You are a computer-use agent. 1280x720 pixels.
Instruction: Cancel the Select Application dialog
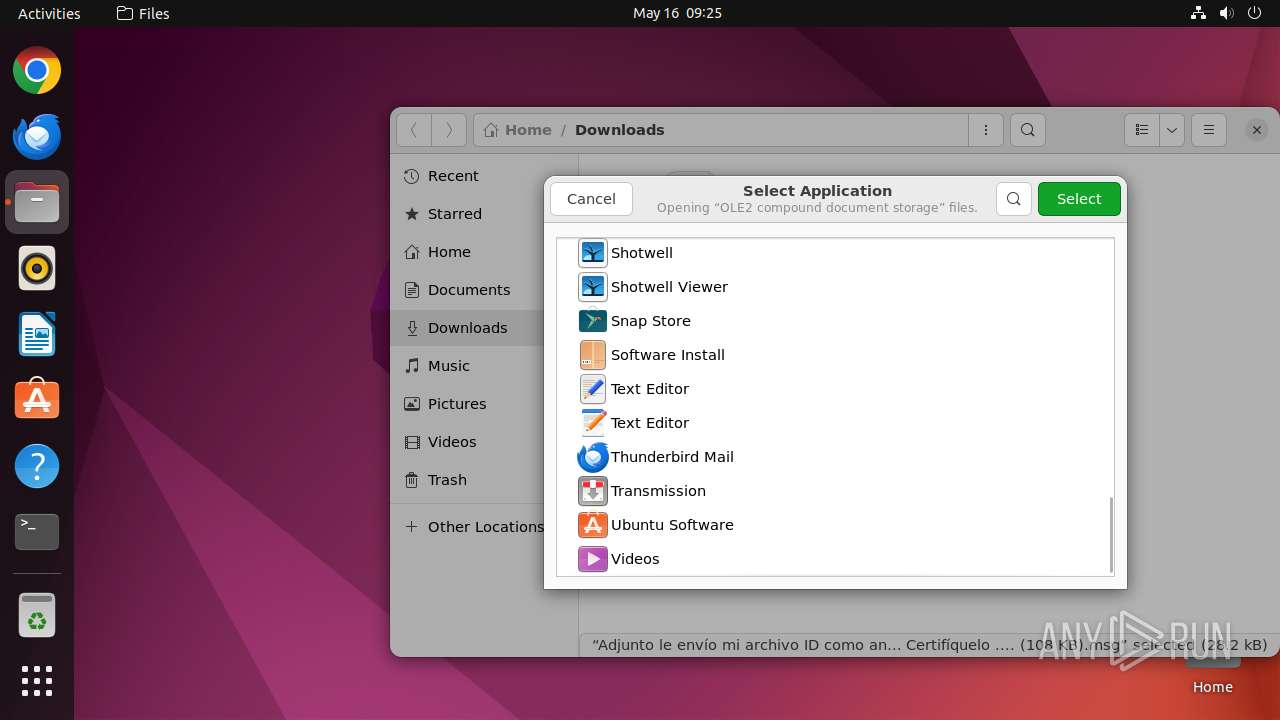(591, 199)
